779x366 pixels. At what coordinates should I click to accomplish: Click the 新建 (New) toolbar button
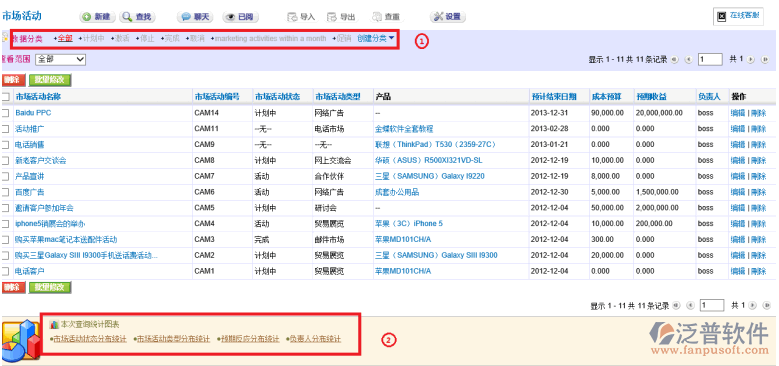coord(97,17)
